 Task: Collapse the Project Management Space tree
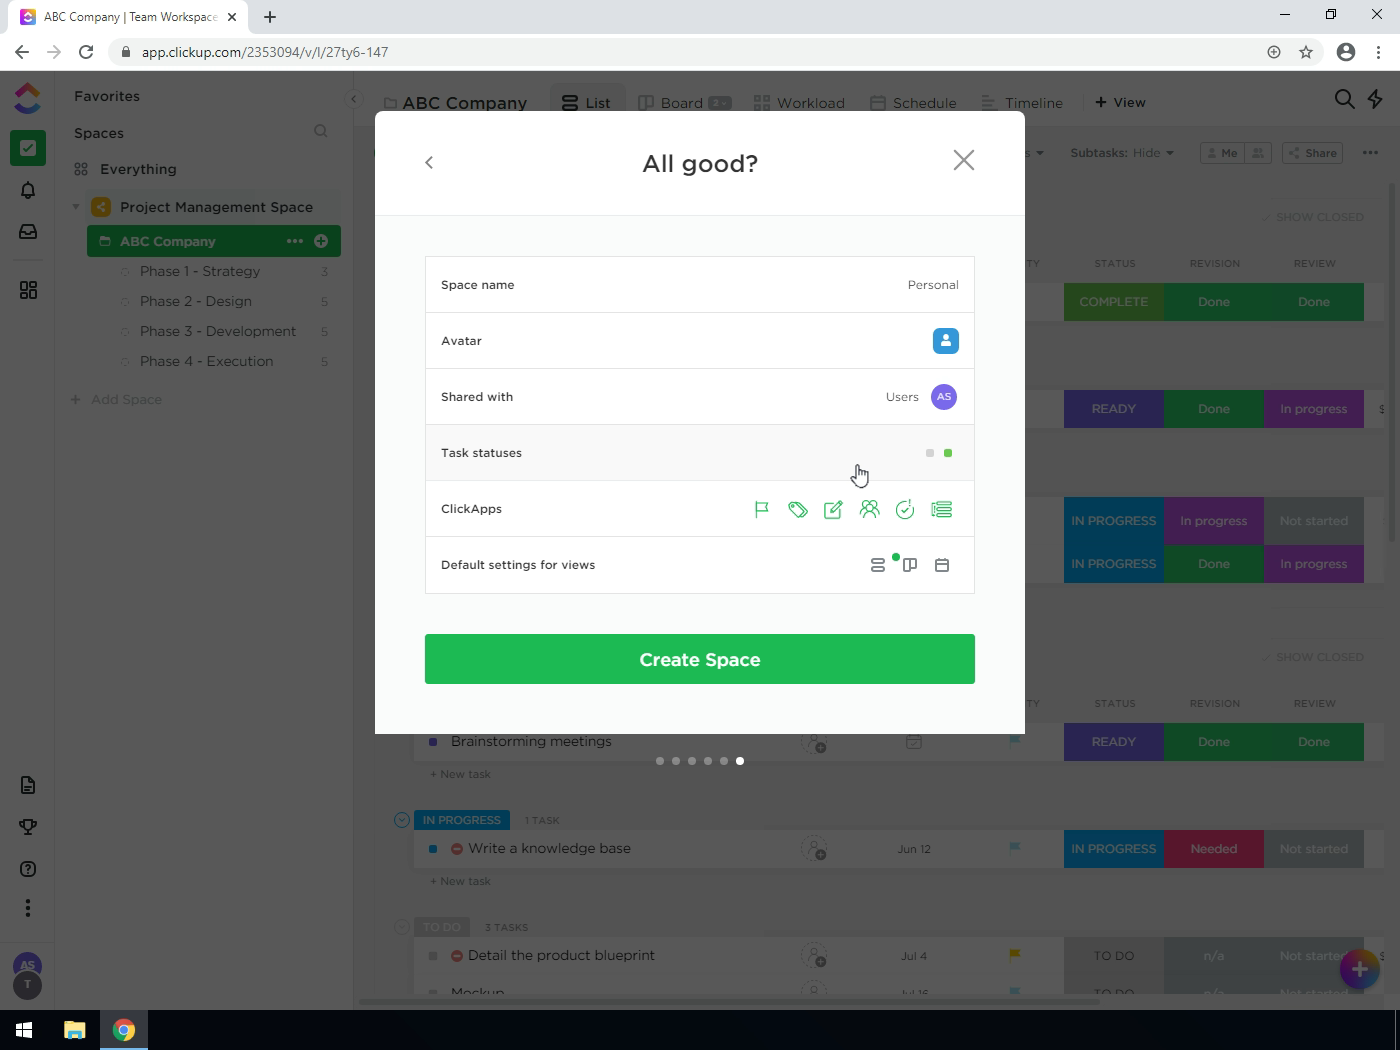point(76,207)
